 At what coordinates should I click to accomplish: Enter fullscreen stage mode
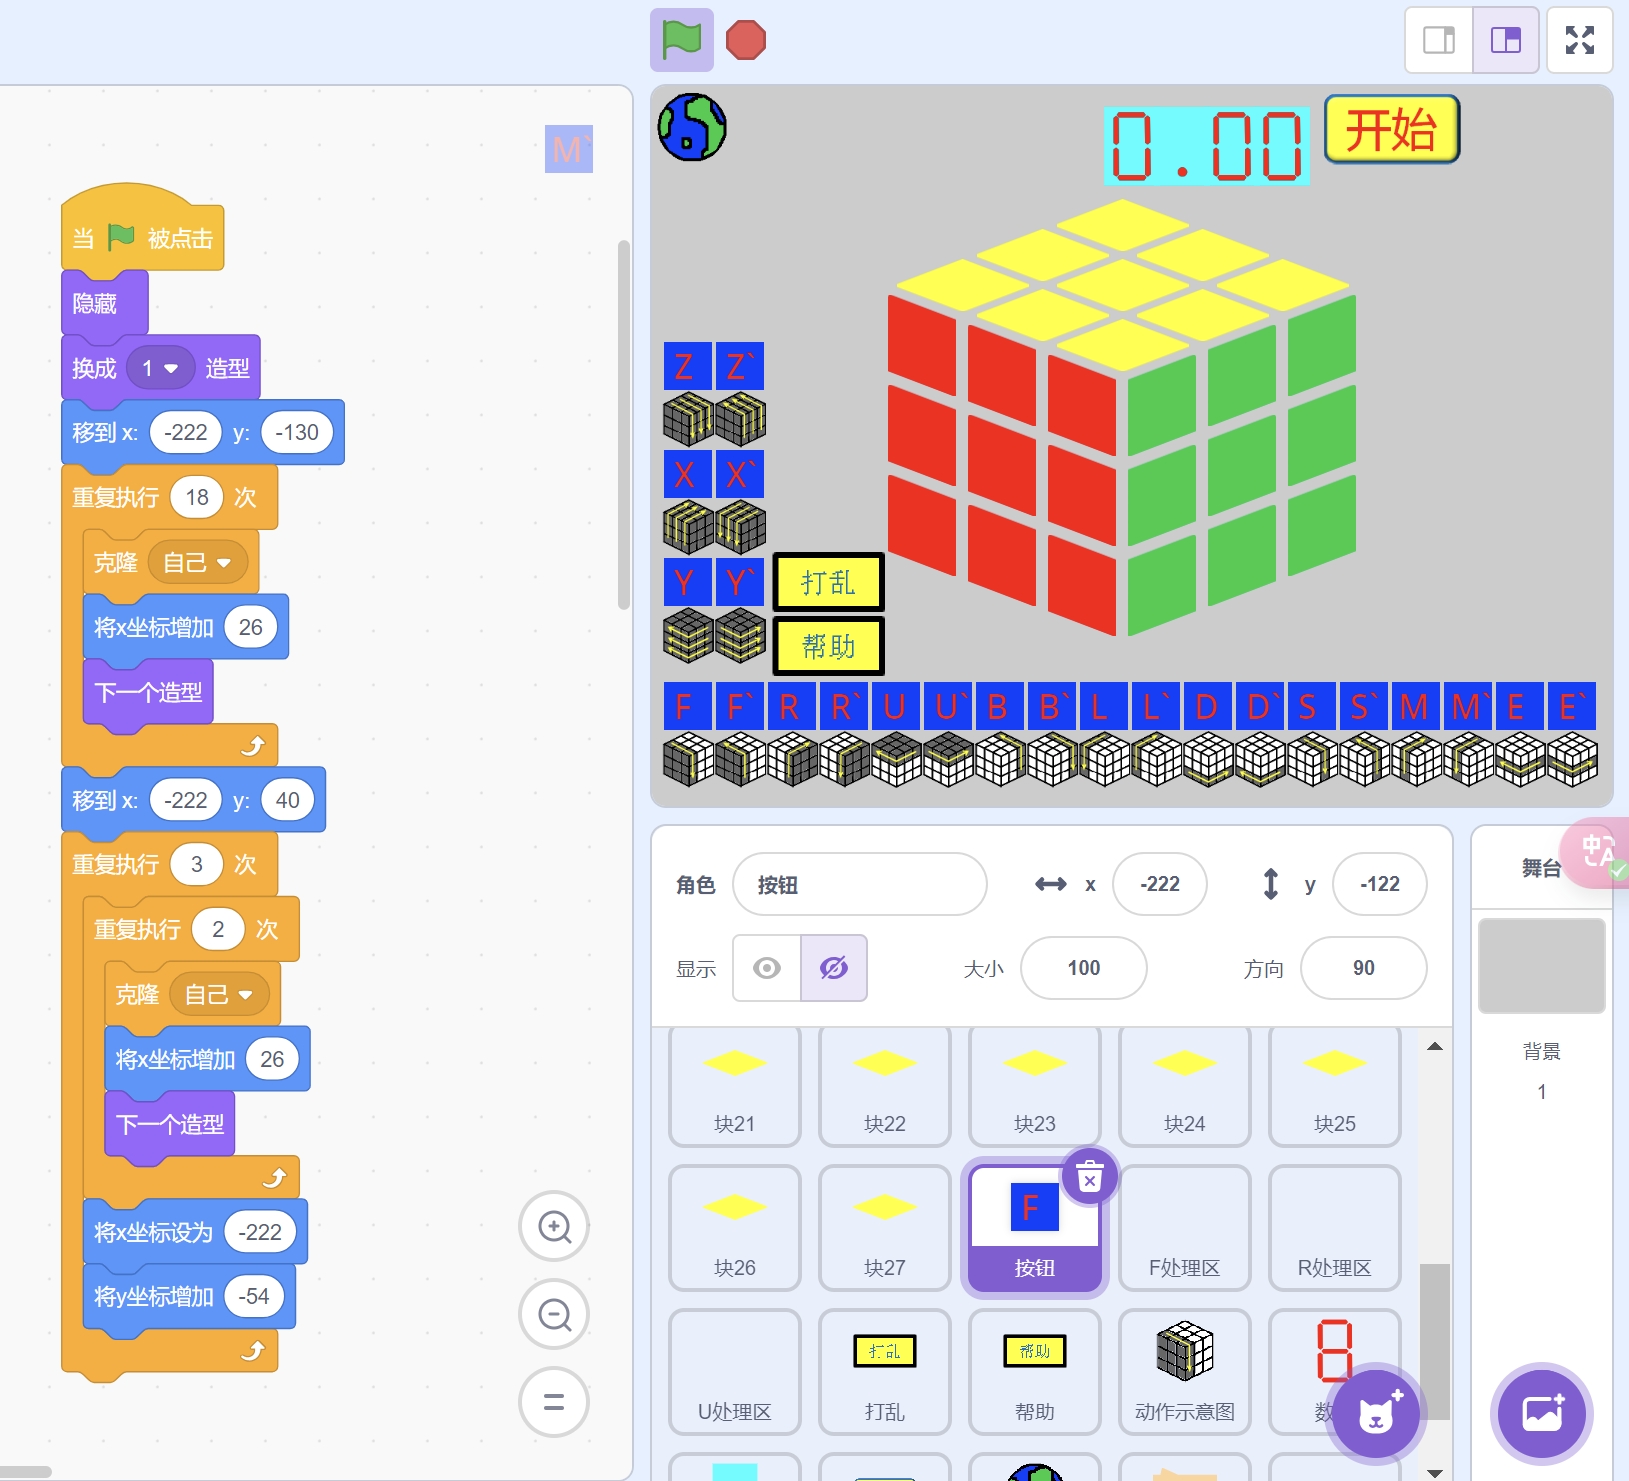point(1579,40)
